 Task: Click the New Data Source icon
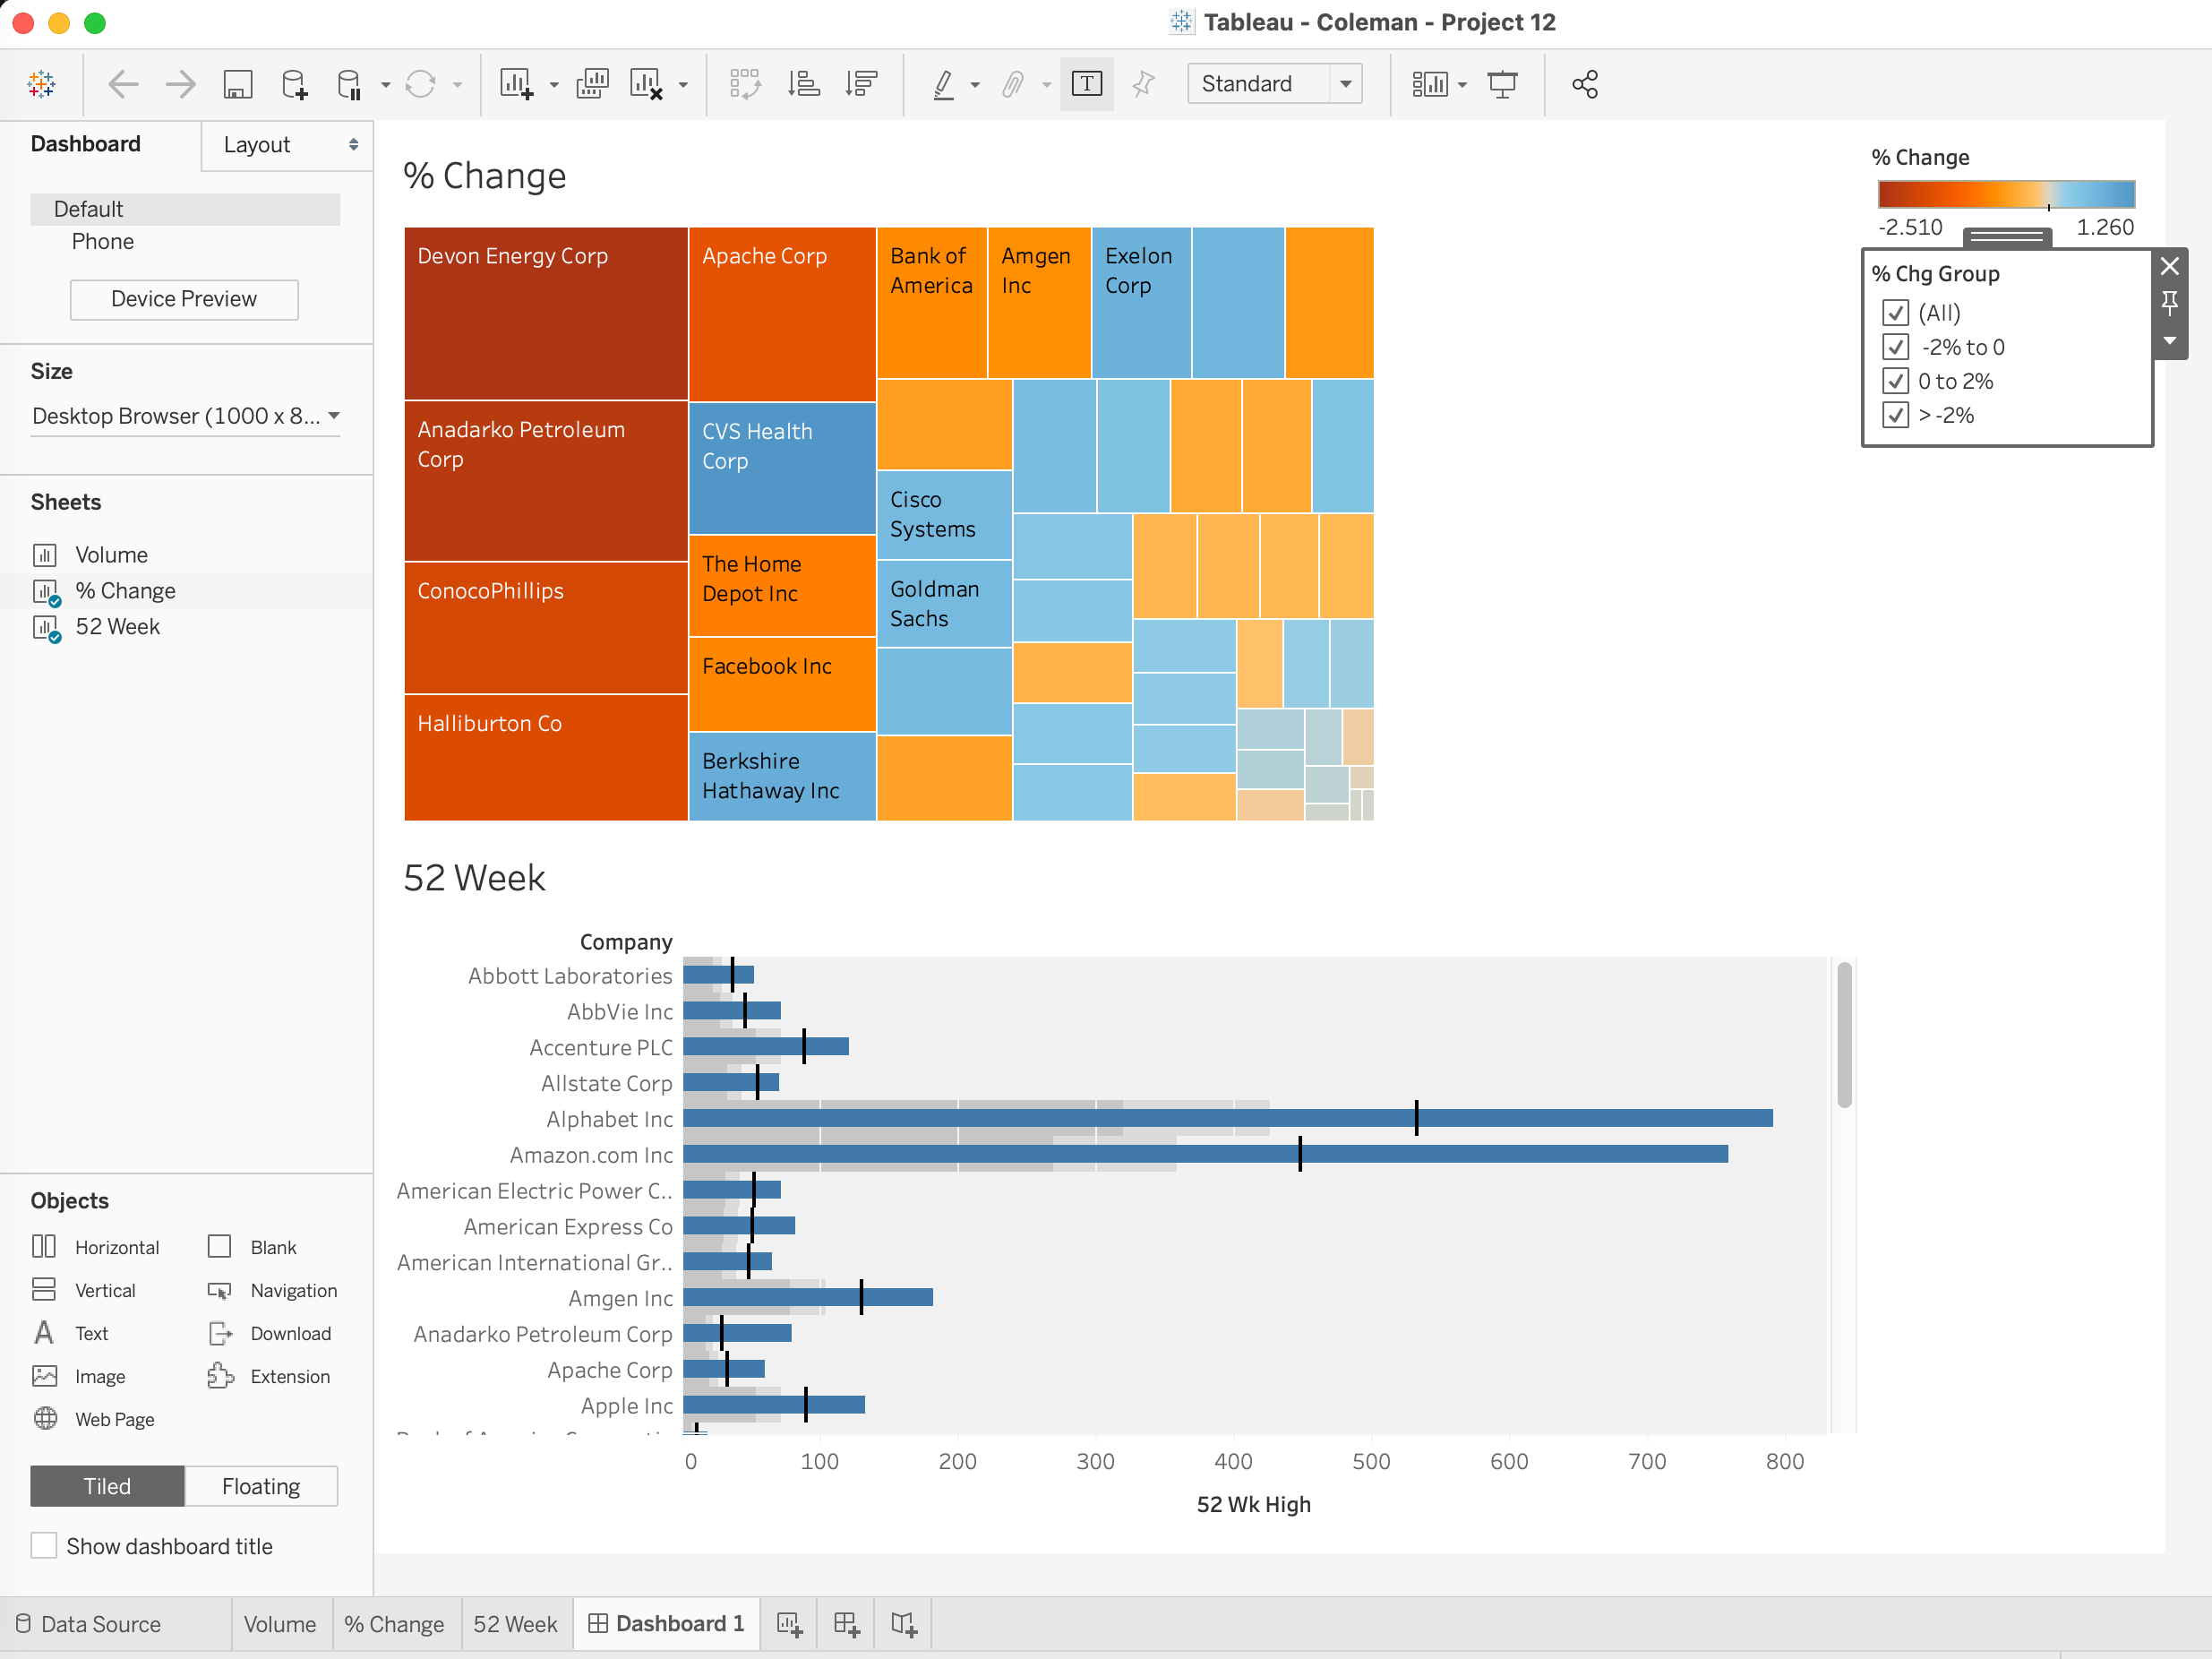294,84
